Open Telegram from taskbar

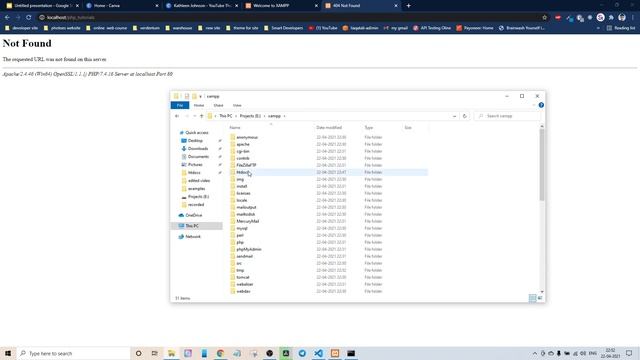tap(302, 353)
